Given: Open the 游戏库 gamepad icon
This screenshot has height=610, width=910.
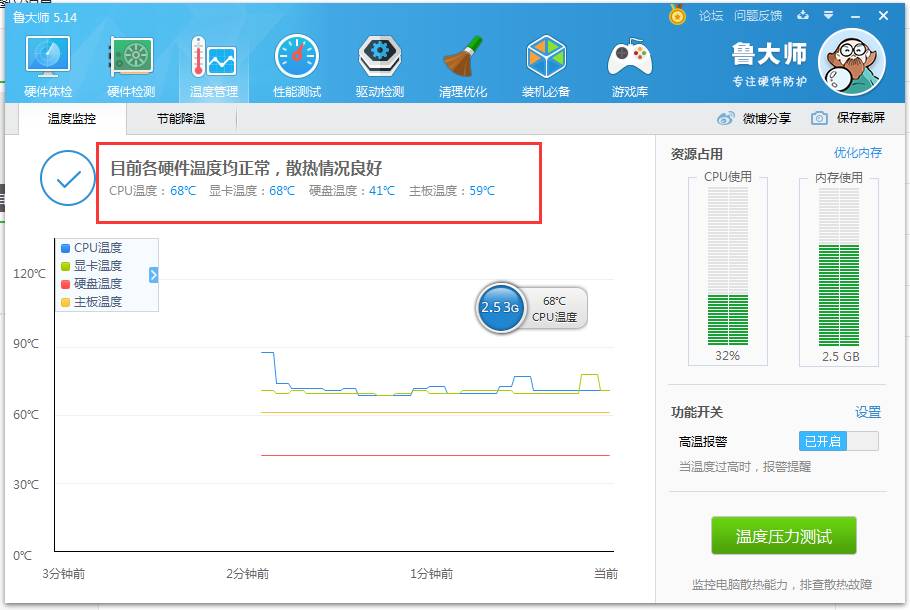Looking at the screenshot, I should point(630,66).
